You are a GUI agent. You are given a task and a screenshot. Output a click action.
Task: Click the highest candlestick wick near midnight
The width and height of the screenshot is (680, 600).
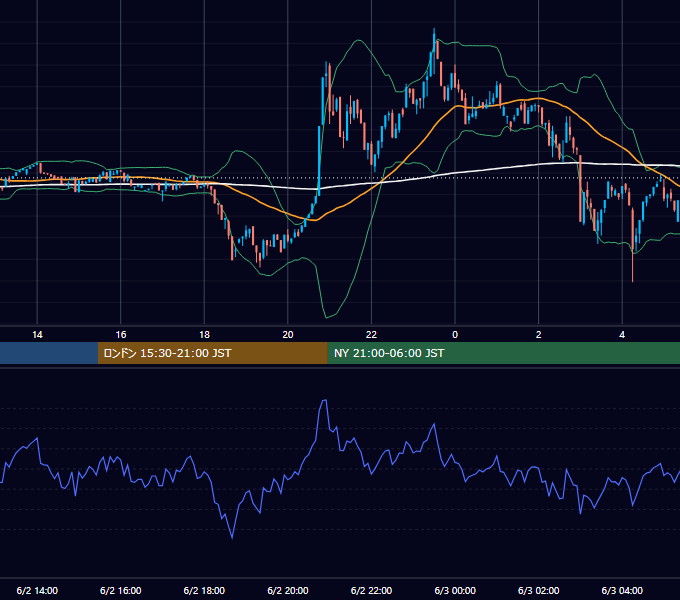click(434, 31)
